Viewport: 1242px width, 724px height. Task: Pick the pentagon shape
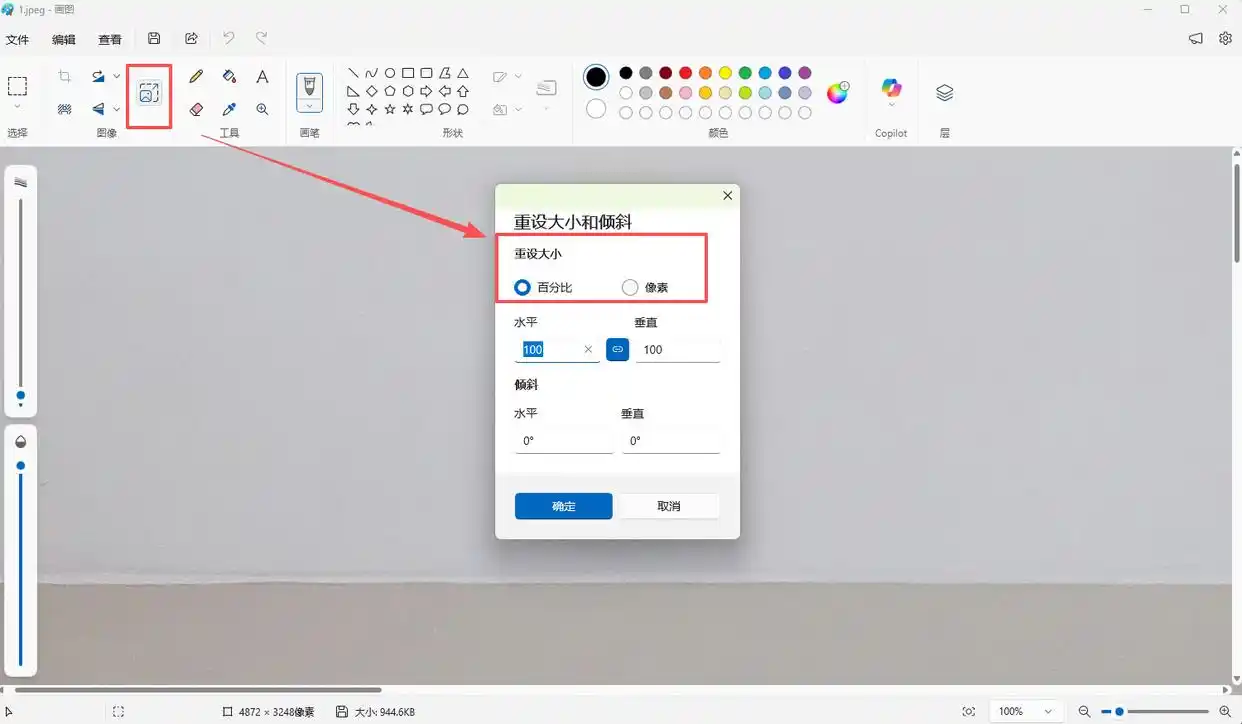click(x=390, y=91)
